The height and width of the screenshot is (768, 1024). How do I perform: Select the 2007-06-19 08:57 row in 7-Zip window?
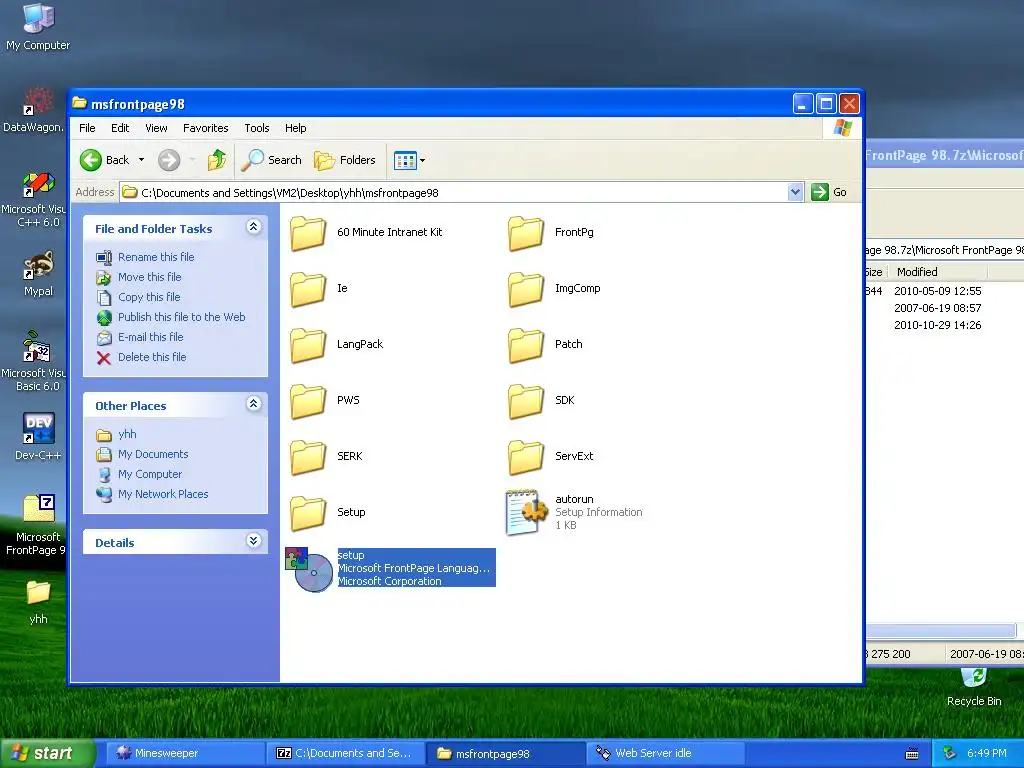point(938,308)
